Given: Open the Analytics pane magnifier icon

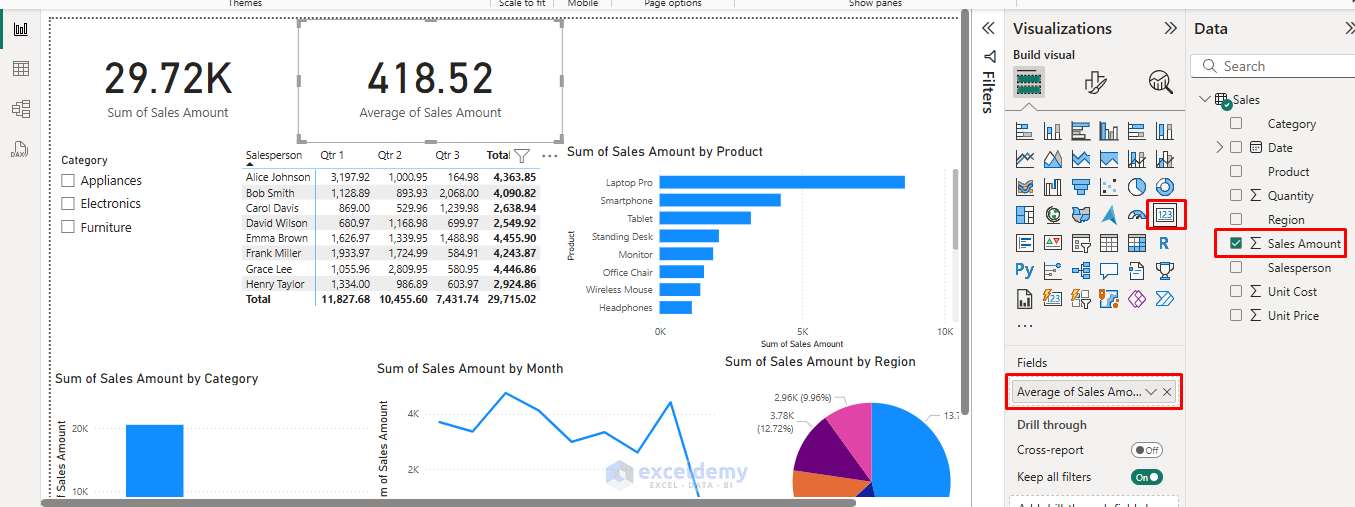Looking at the screenshot, I should 1160,82.
